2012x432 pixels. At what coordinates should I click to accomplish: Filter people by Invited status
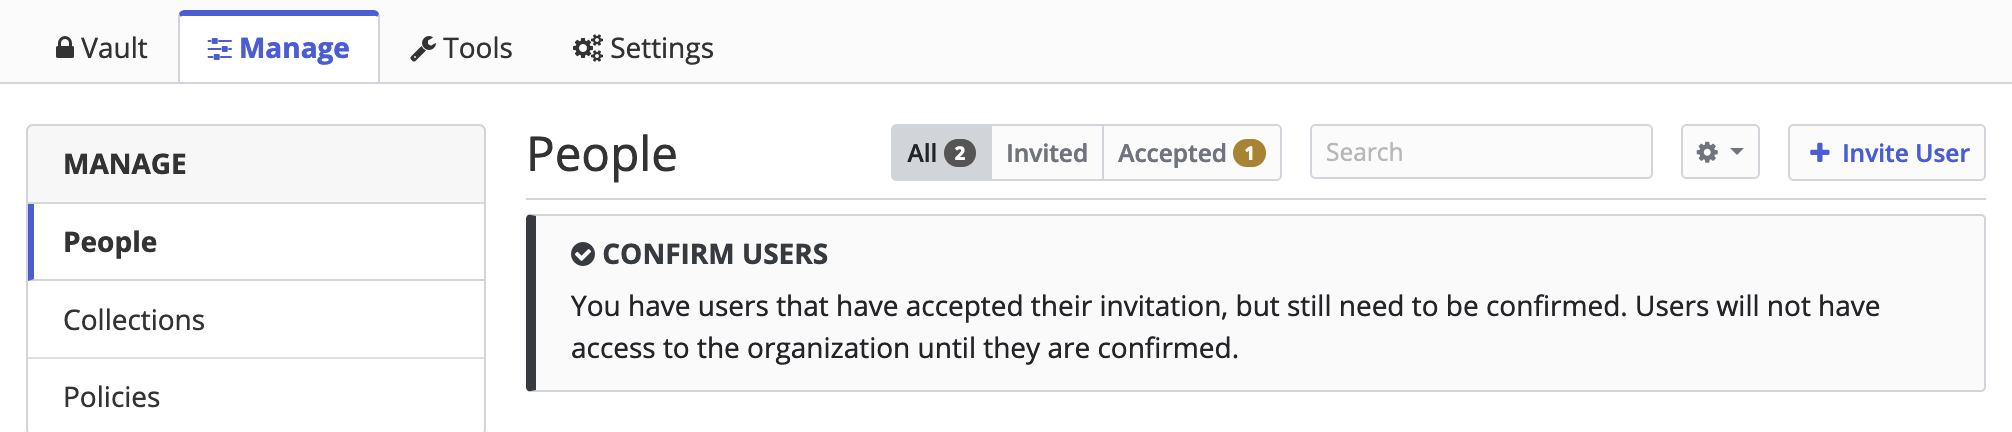pos(1047,153)
